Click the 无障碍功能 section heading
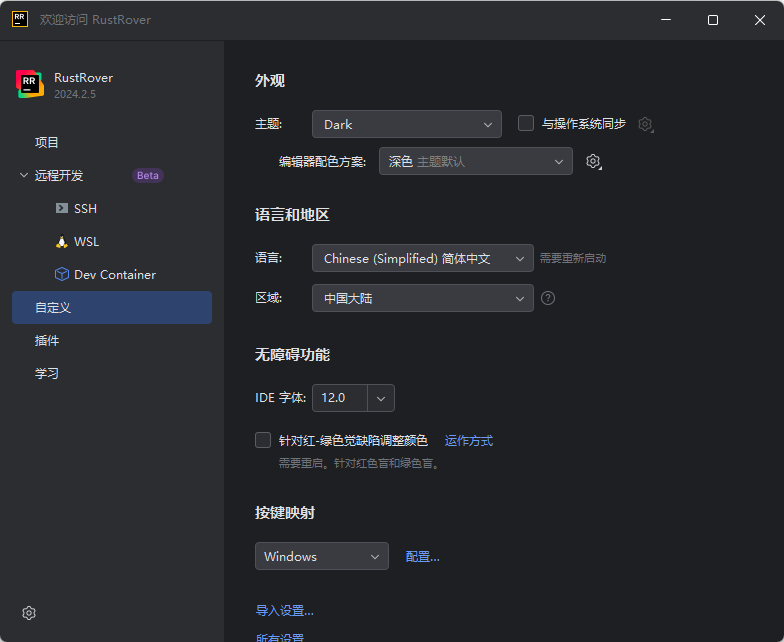The width and height of the screenshot is (784, 642). pyautogui.click(x=292, y=355)
